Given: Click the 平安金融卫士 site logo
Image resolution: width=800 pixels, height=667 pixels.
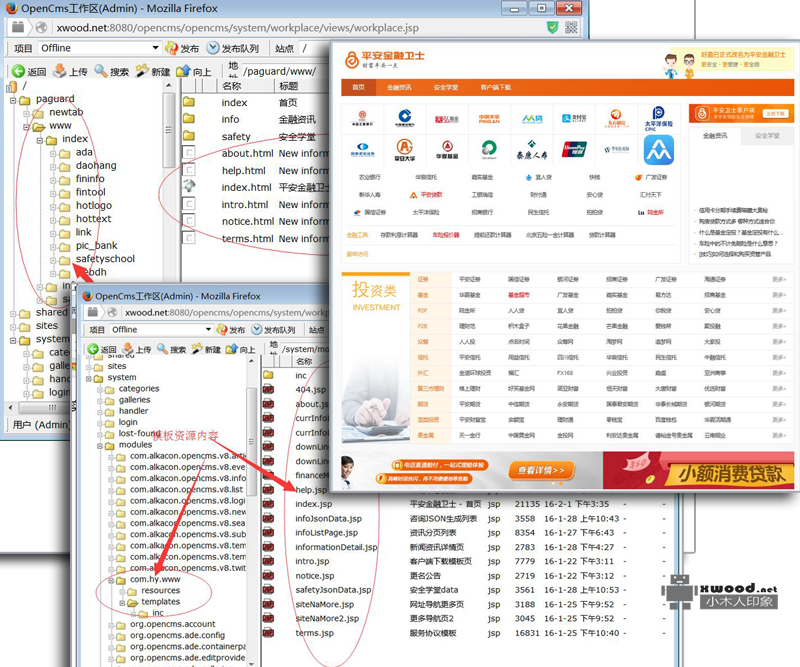Looking at the screenshot, I should click(x=385, y=59).
